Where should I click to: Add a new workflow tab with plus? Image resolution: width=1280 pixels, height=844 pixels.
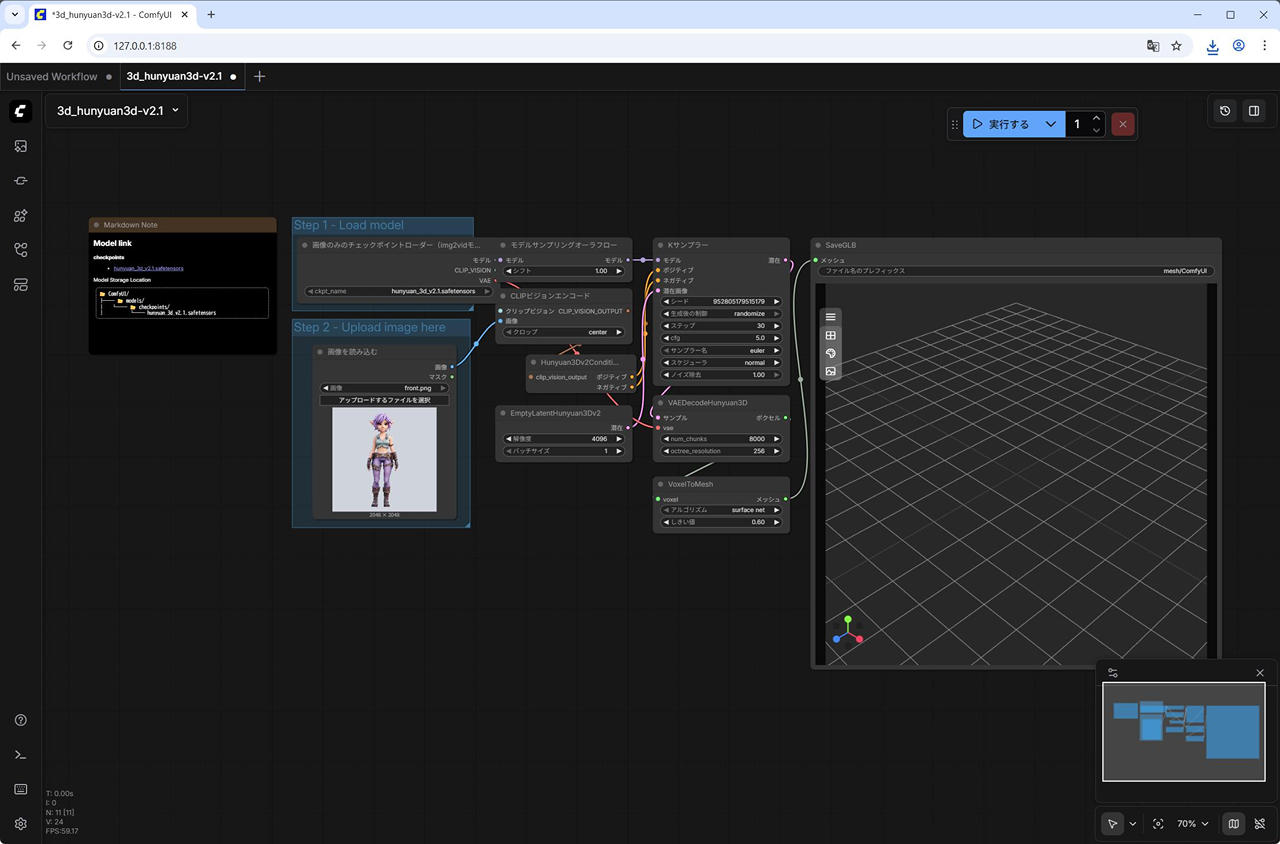click(x=260, y=76)
